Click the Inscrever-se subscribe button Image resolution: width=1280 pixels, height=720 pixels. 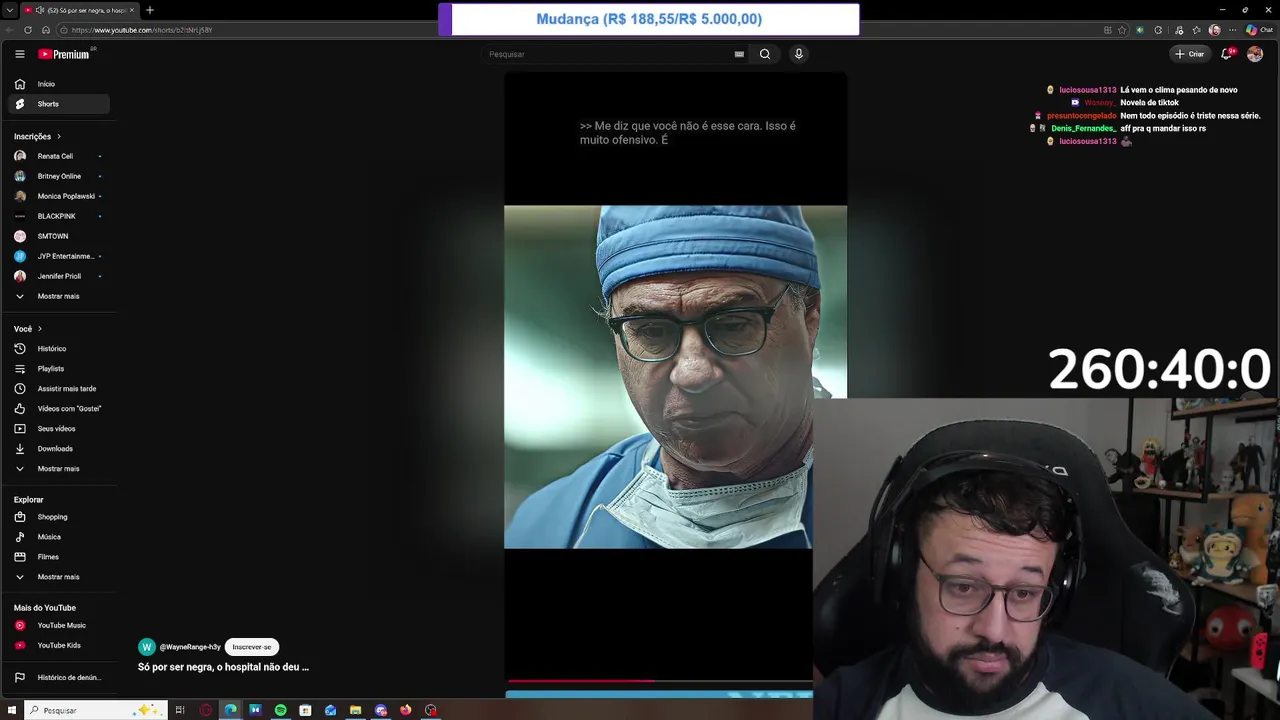[x=252, y=647]
